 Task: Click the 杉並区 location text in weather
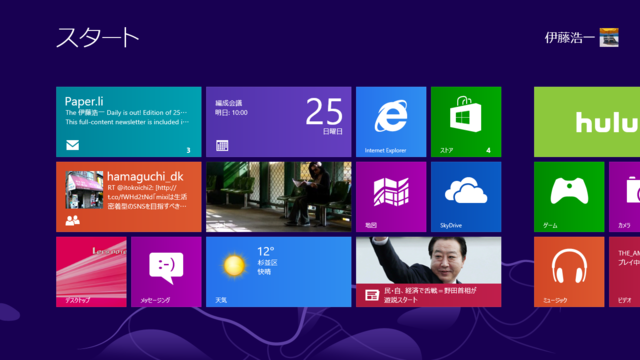click(267, 262)
